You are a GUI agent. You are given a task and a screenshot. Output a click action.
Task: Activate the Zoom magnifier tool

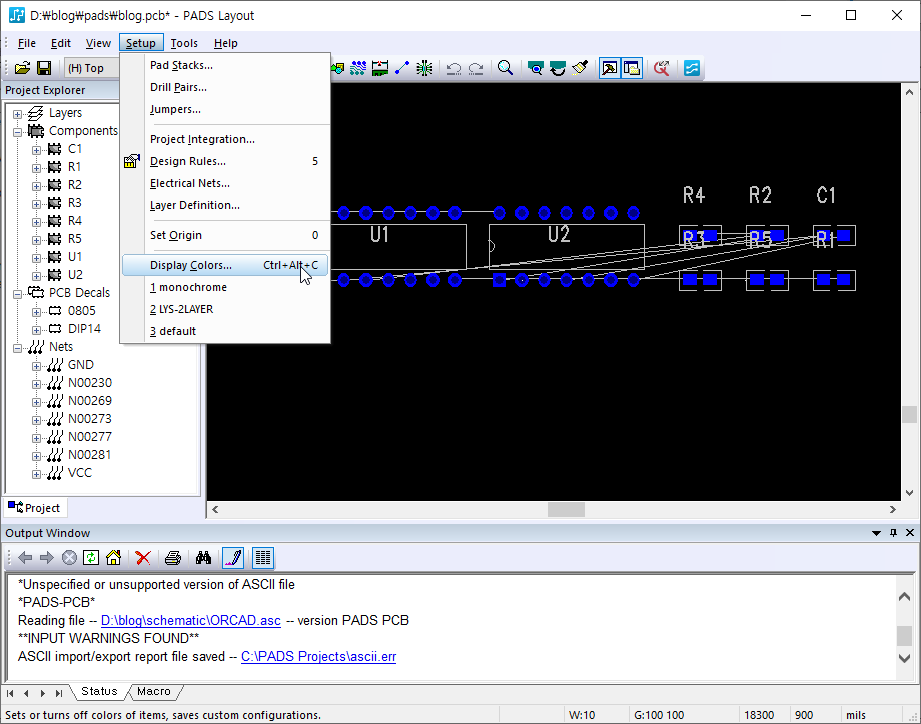pos(505,68)
